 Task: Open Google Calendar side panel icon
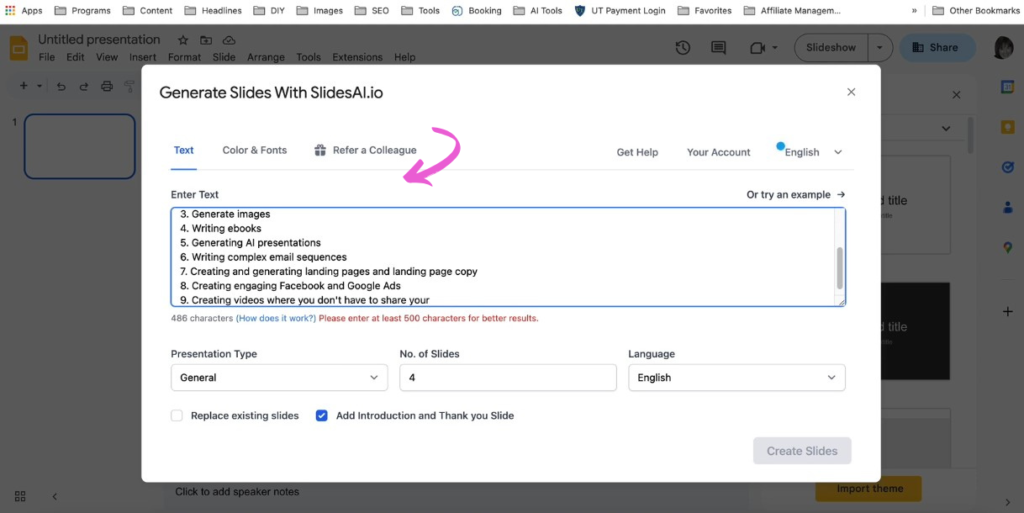(1008, 87)
